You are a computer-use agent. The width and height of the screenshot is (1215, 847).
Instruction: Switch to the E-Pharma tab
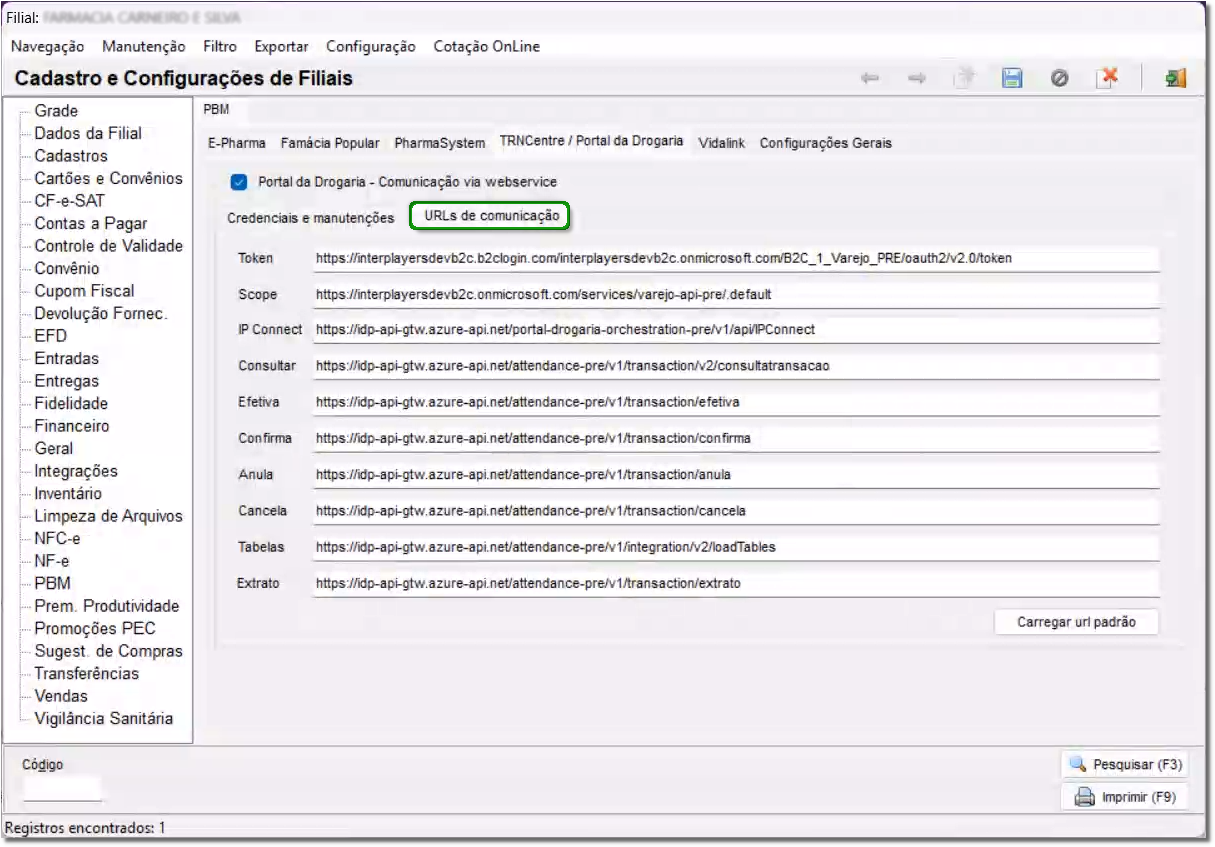237,143
